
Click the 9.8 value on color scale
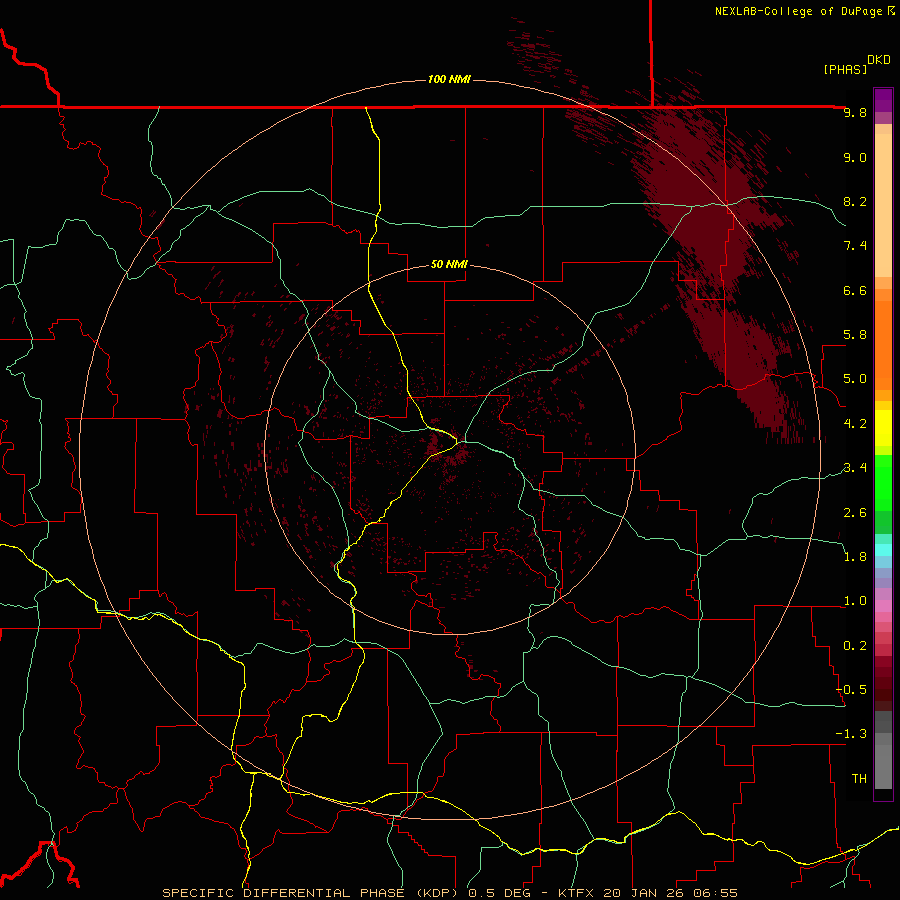855,112
